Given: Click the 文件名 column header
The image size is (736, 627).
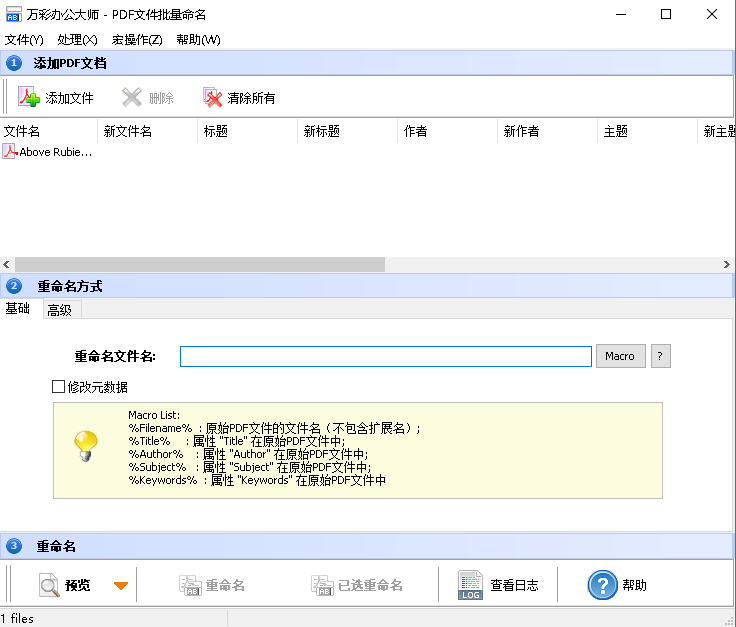Looking at the screenshot, I should (48, 131).
